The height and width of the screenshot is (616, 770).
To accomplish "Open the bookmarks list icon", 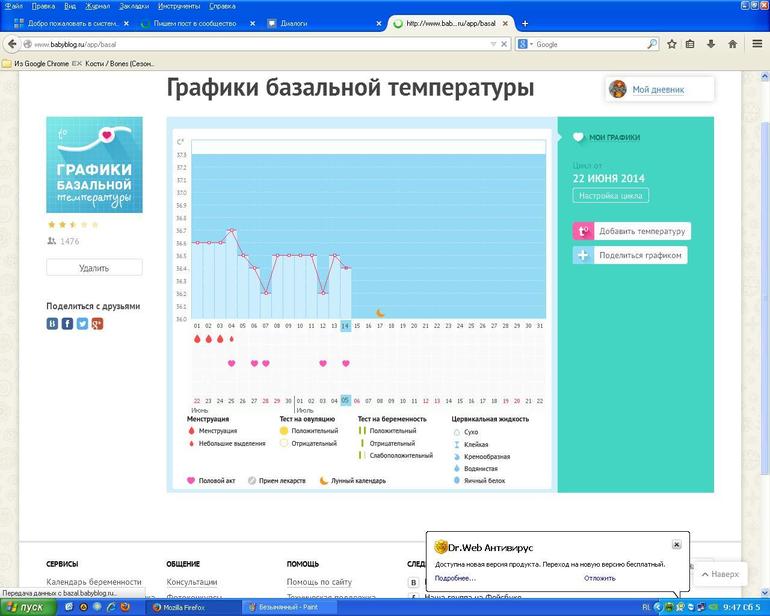I will coord(690,44).
